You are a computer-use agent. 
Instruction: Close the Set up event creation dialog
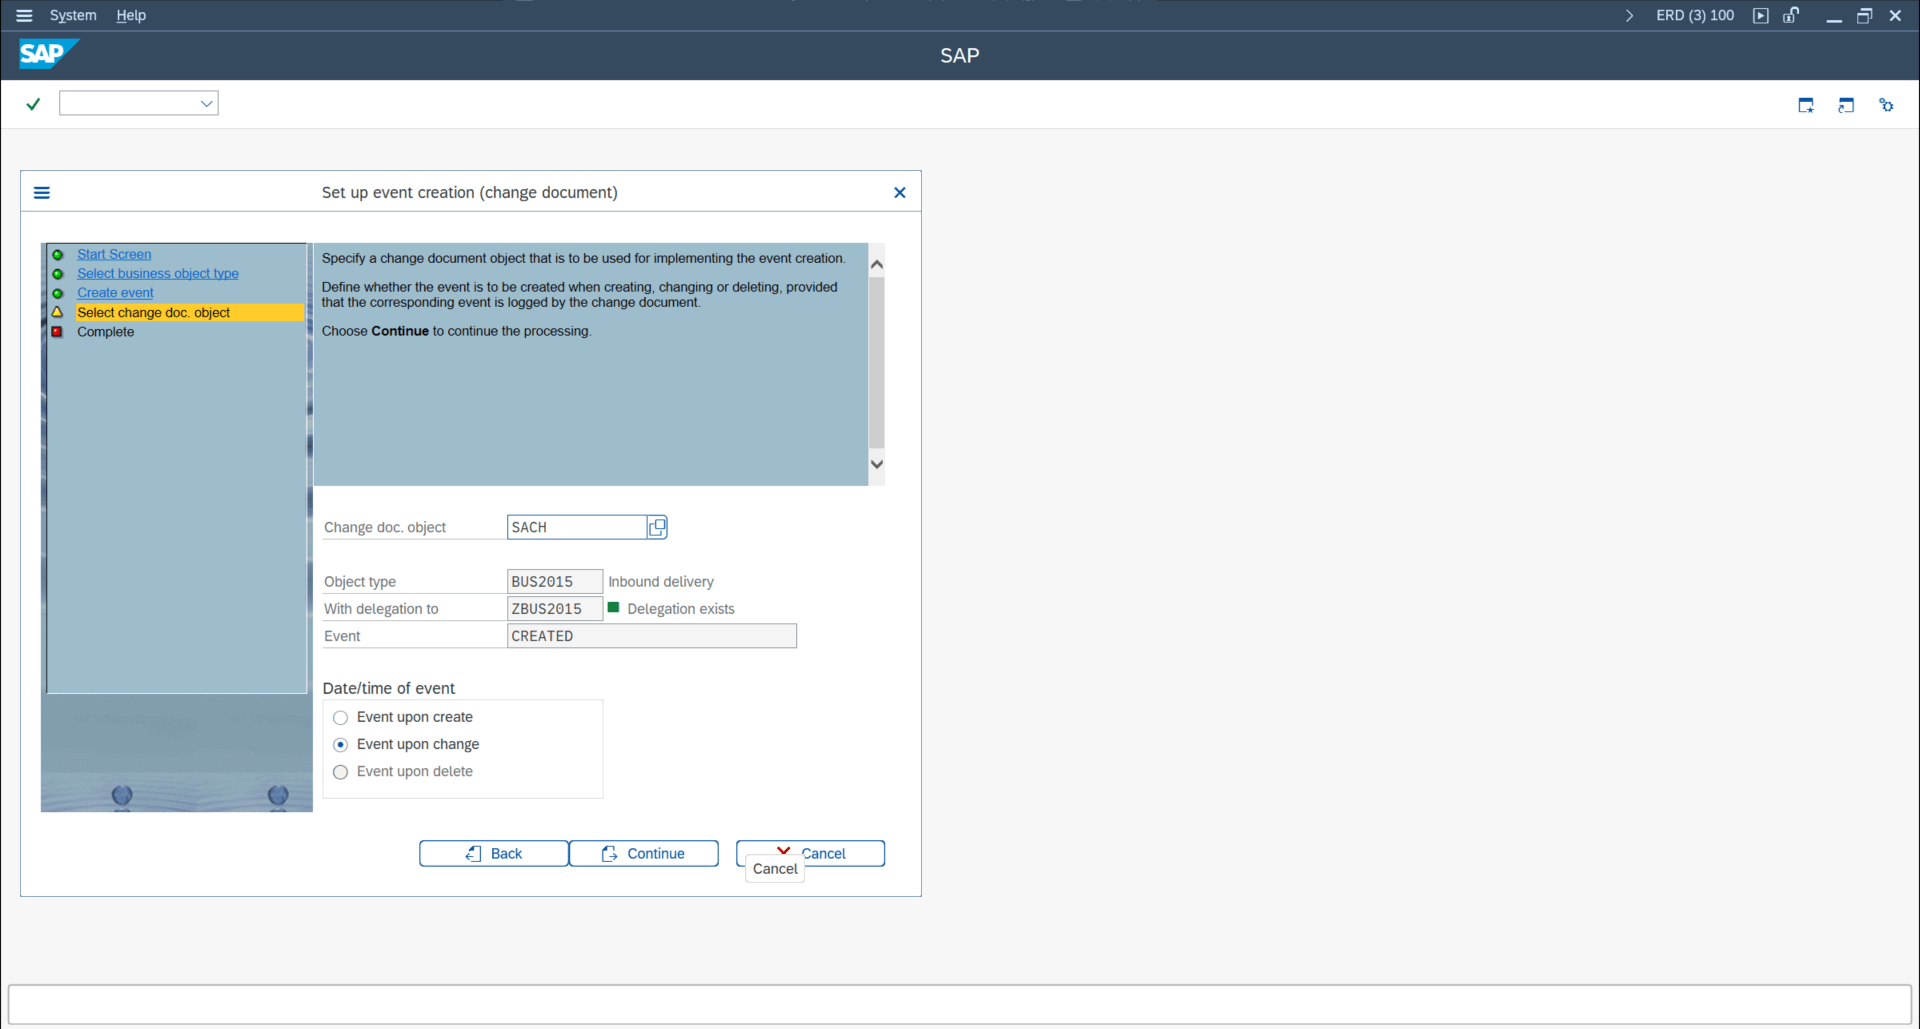click(x=900, y=192)
